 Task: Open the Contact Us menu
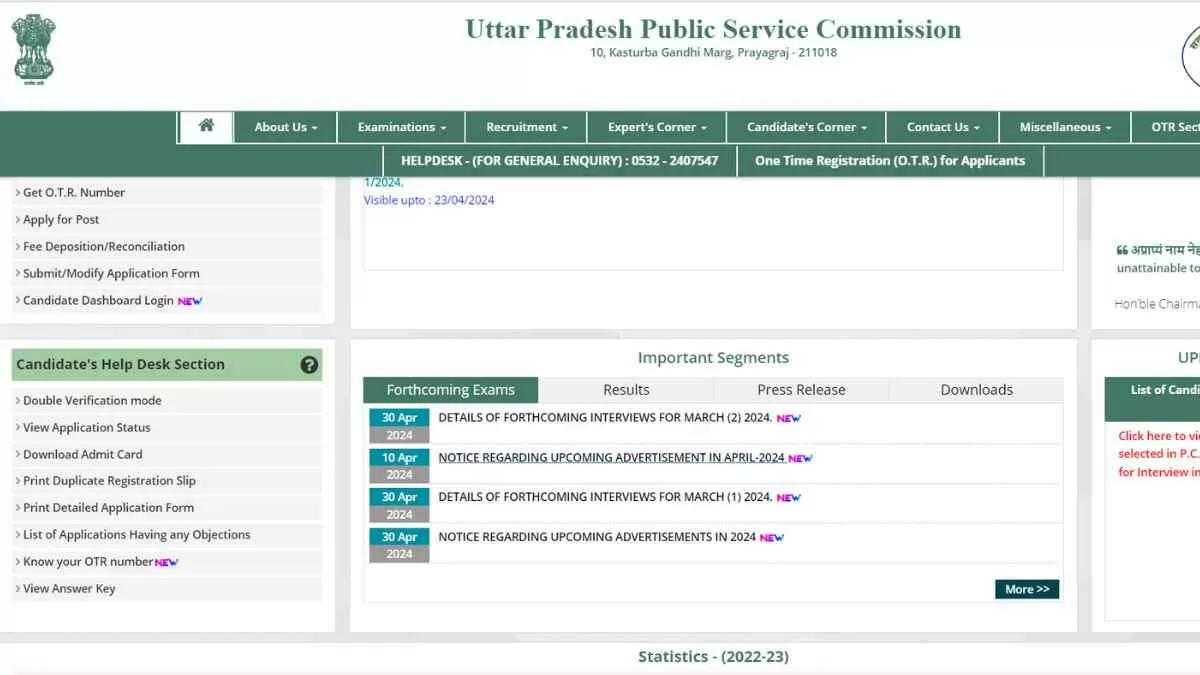click(x=943, y=127)
